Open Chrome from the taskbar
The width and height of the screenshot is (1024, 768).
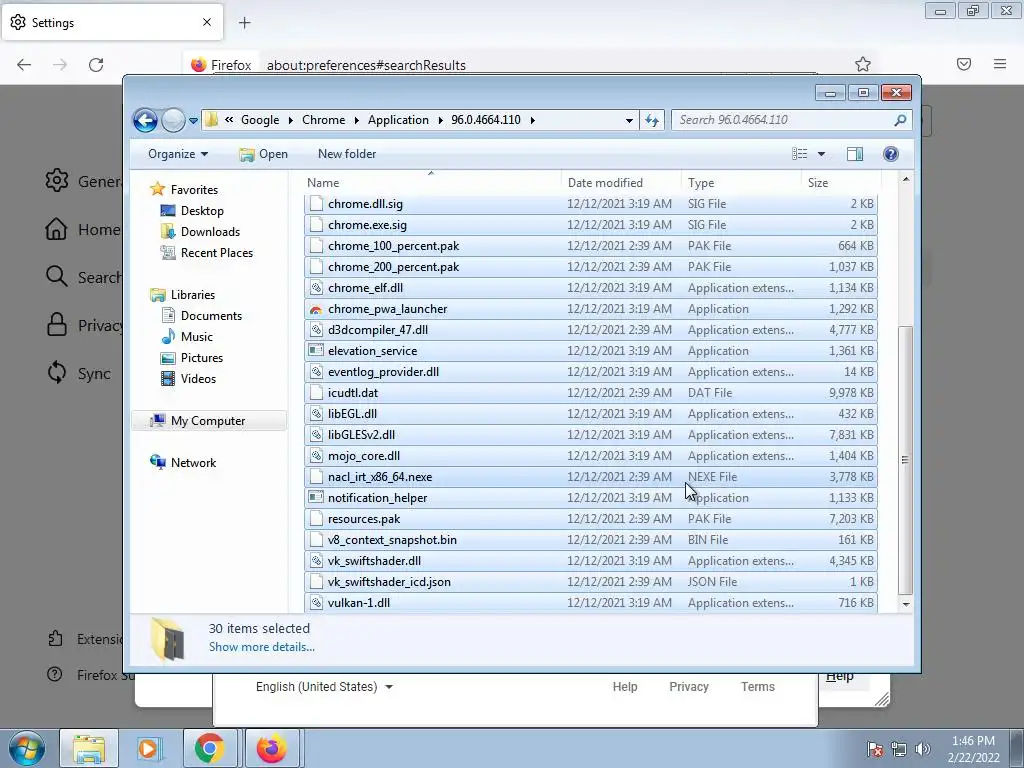point(209,748)
